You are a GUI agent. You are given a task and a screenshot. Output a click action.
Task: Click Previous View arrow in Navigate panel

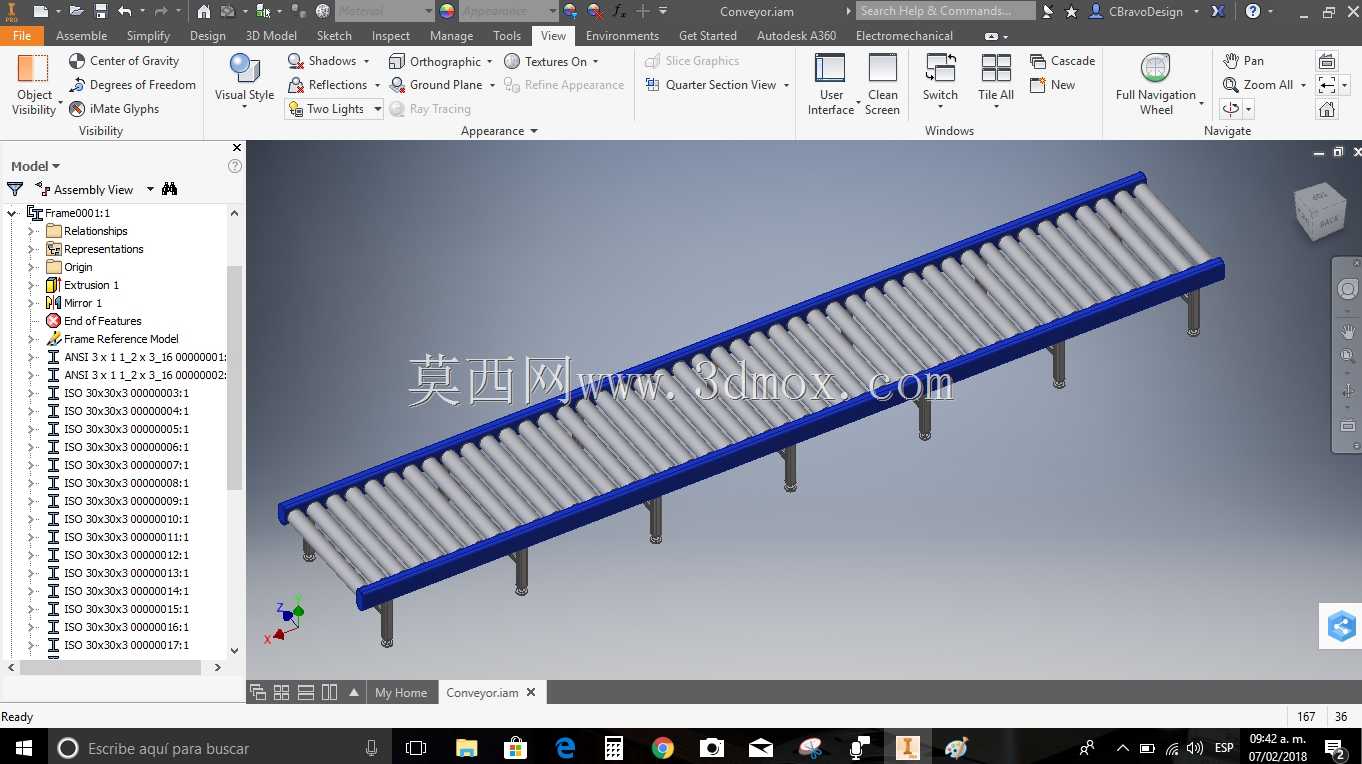coord(1327,85)
